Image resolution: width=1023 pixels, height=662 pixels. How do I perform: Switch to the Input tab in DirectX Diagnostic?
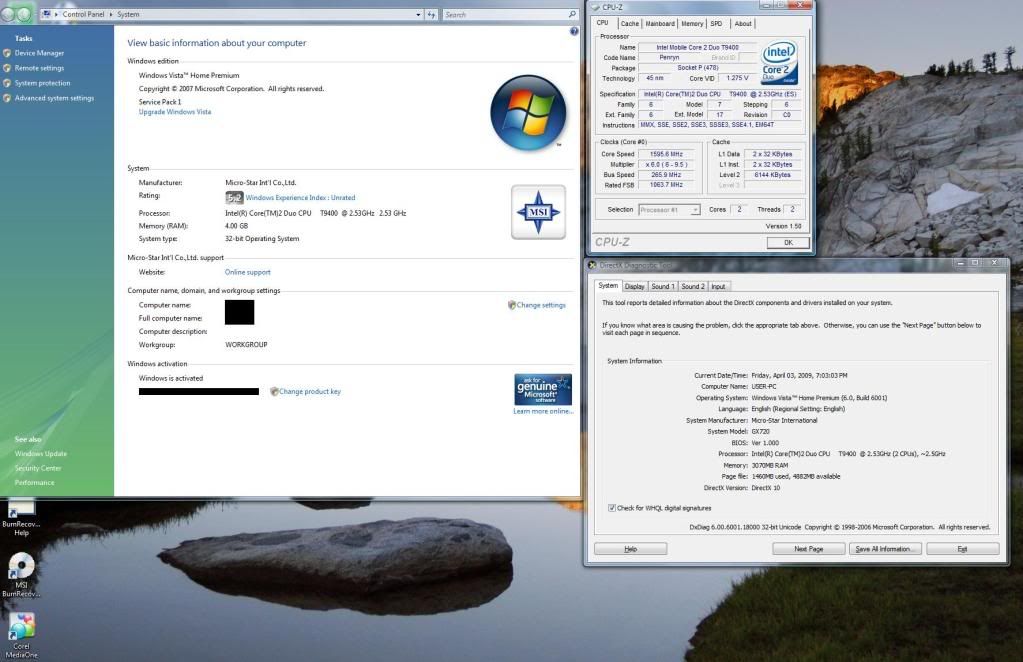(x=718, y=286)
